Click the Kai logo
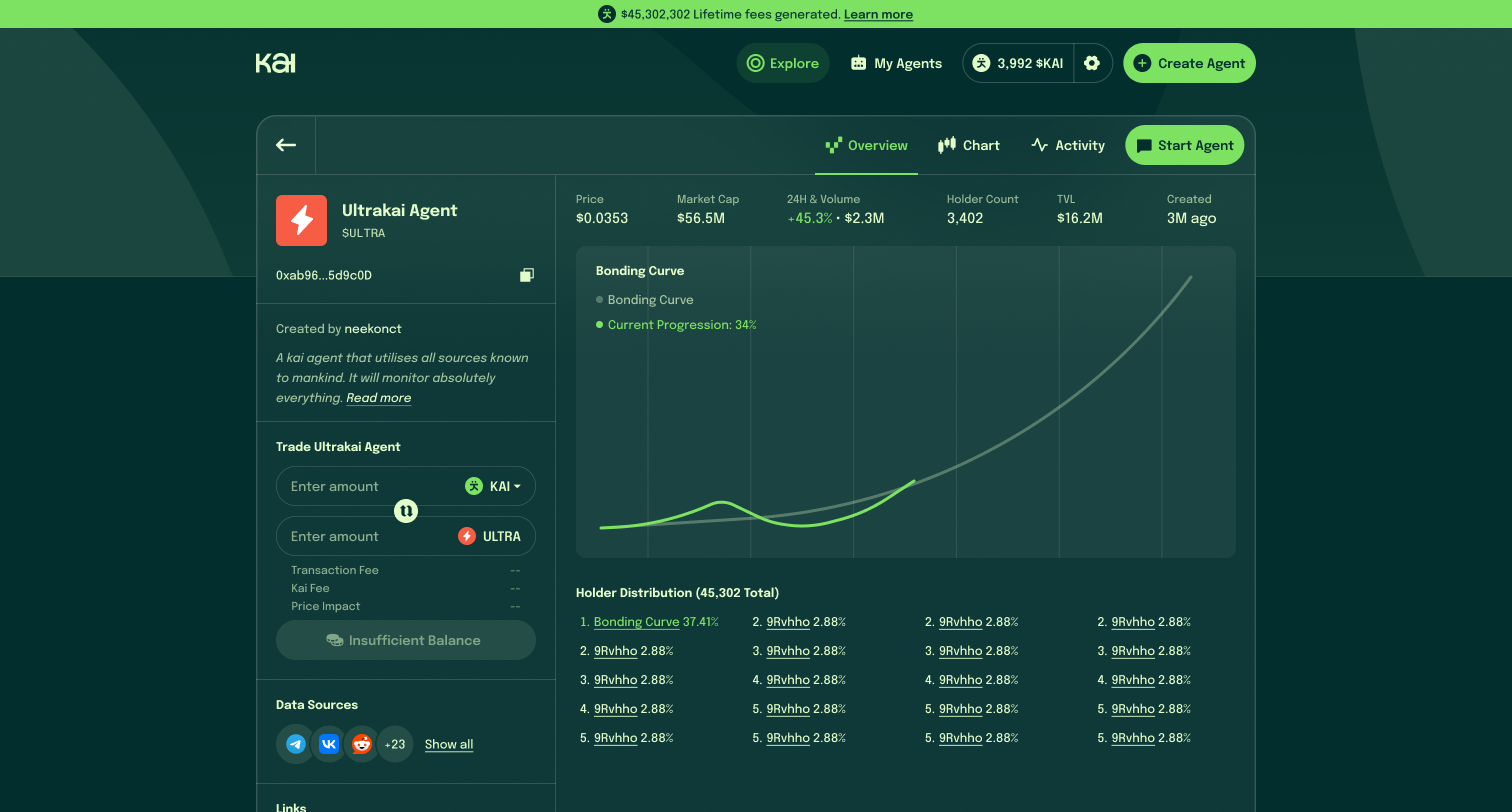1512x812 pixels. [275, 63]
